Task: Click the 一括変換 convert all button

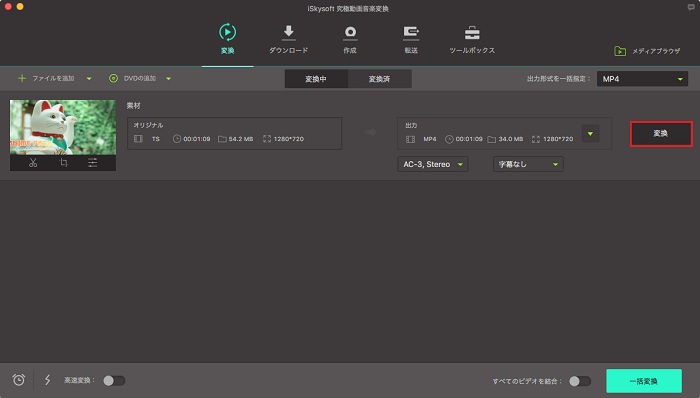Action: point(644,381)
